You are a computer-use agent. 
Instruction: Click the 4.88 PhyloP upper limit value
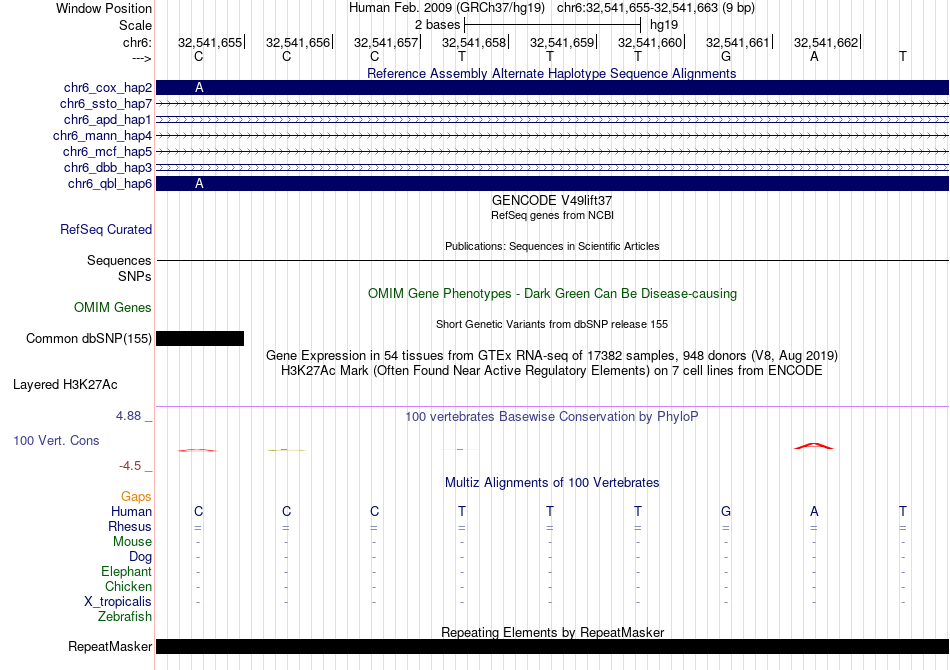pyautogui.click(x=128, y=416)
